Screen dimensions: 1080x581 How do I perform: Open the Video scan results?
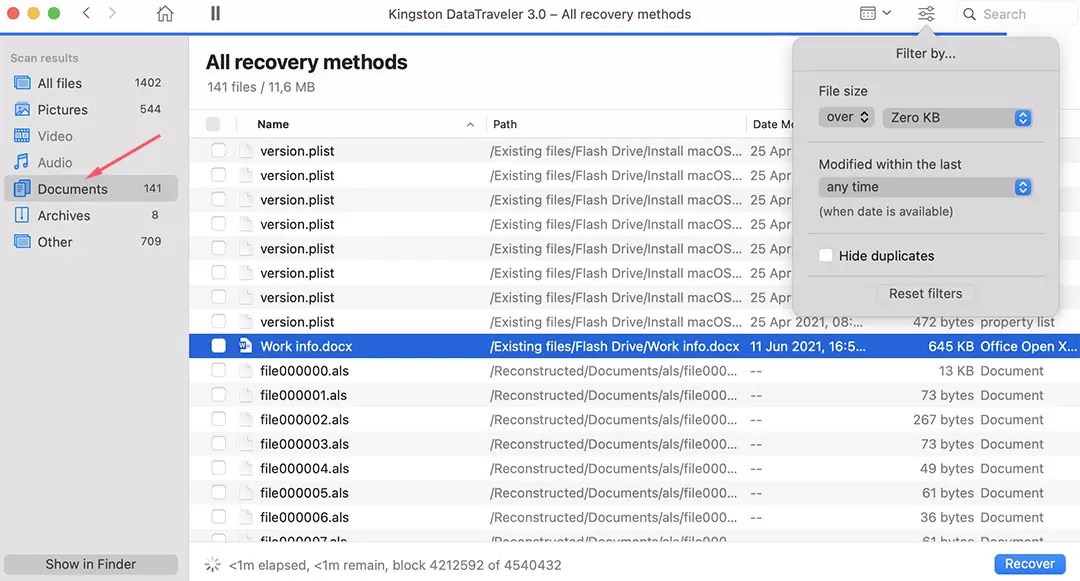[x=56, y=135]
